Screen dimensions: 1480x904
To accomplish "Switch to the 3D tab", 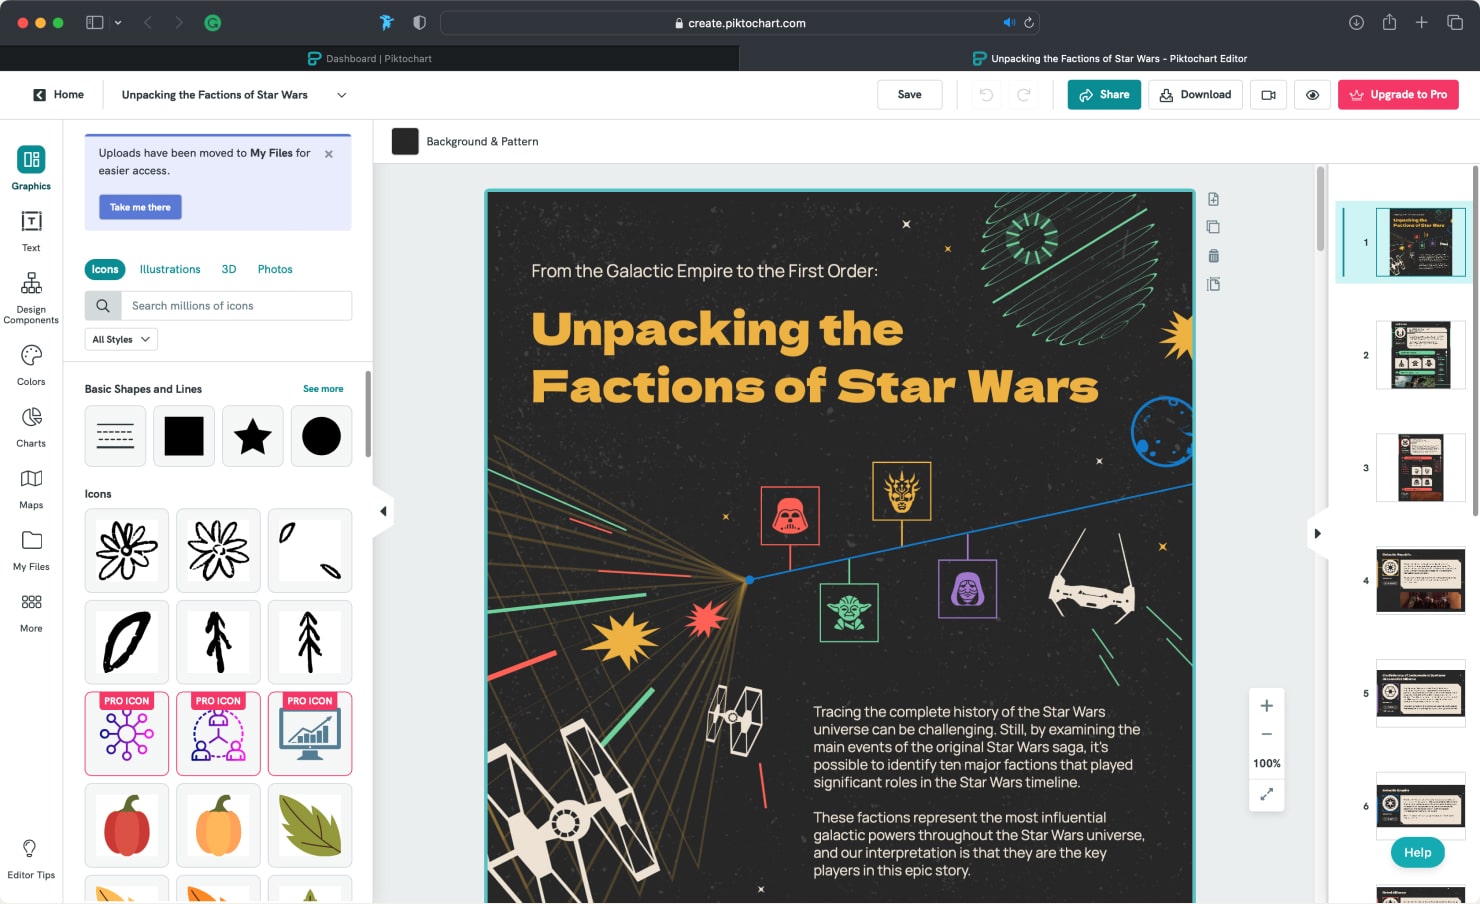I will point(229,269).
